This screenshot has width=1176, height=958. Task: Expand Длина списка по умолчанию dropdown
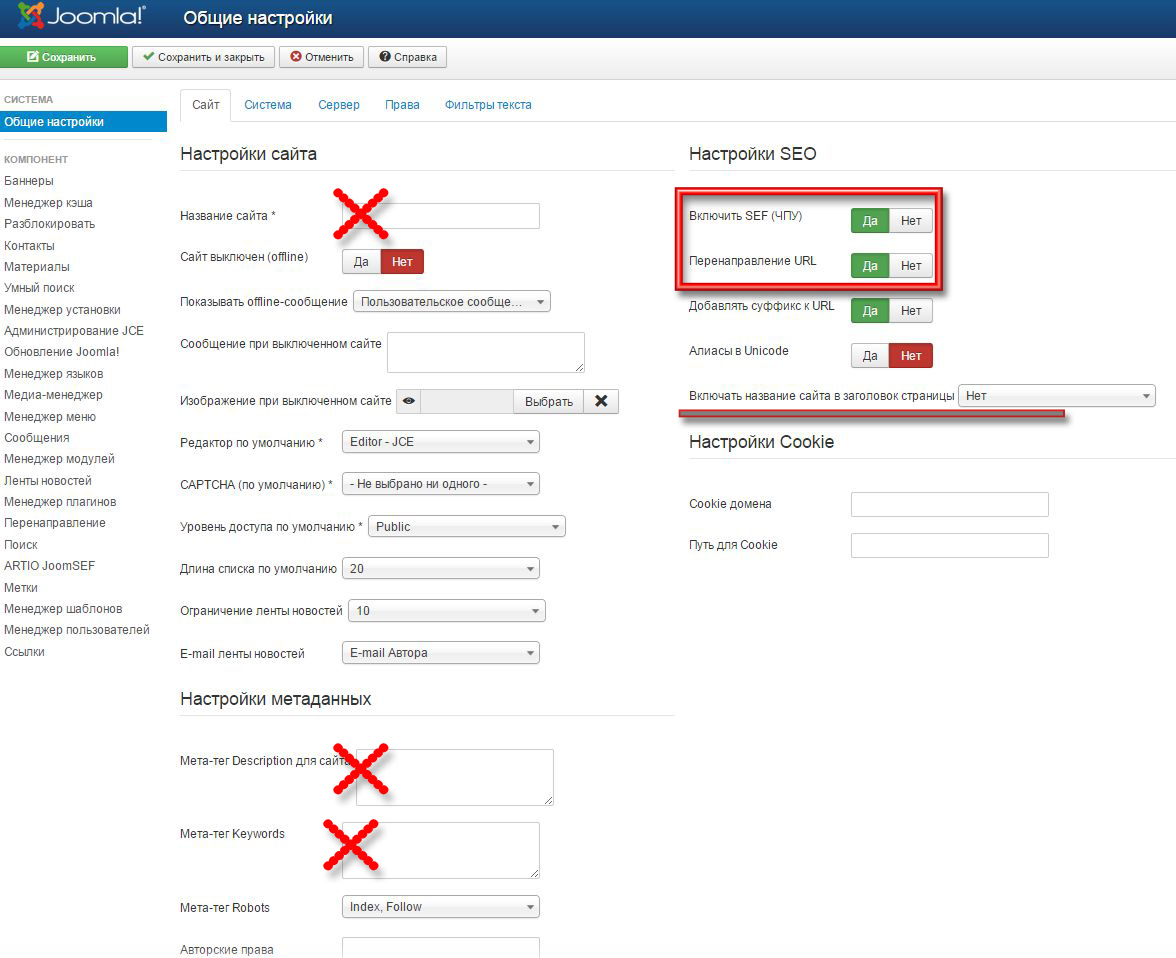[440, 568]
